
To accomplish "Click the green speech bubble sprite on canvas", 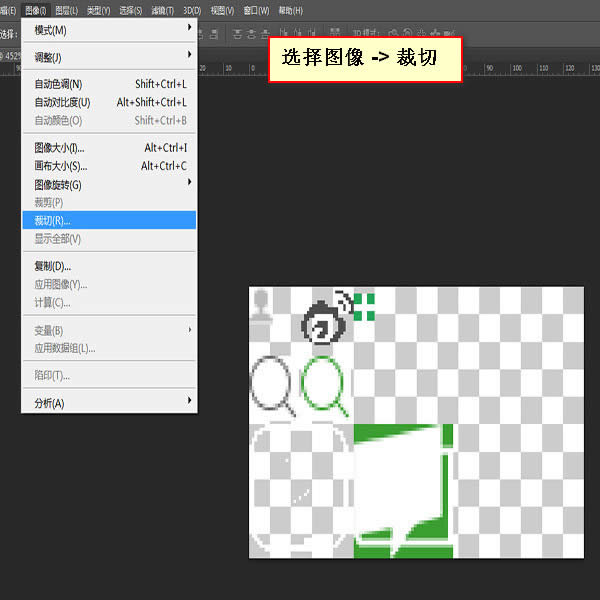I will pos(403,491).
